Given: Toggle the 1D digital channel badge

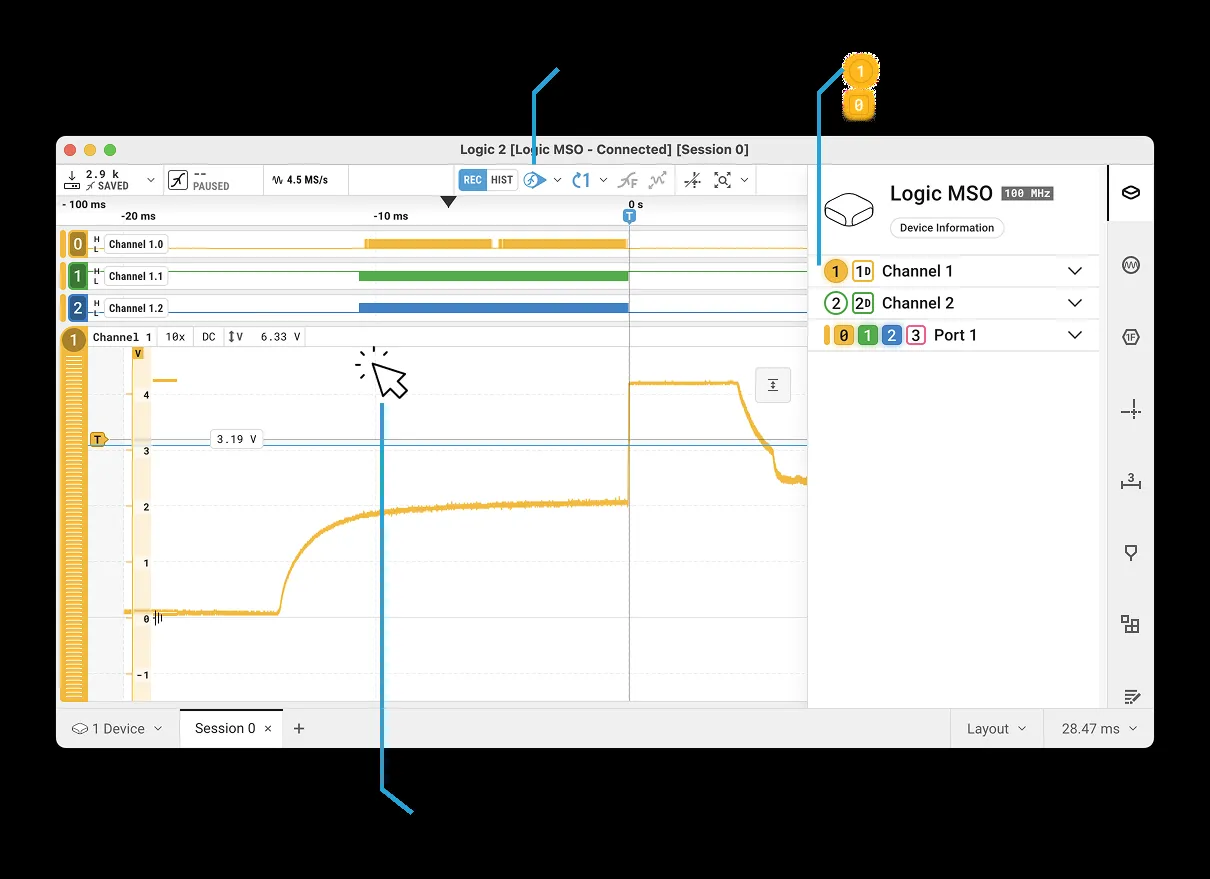Looking at the screenshot, I should [x=863, y=271].
